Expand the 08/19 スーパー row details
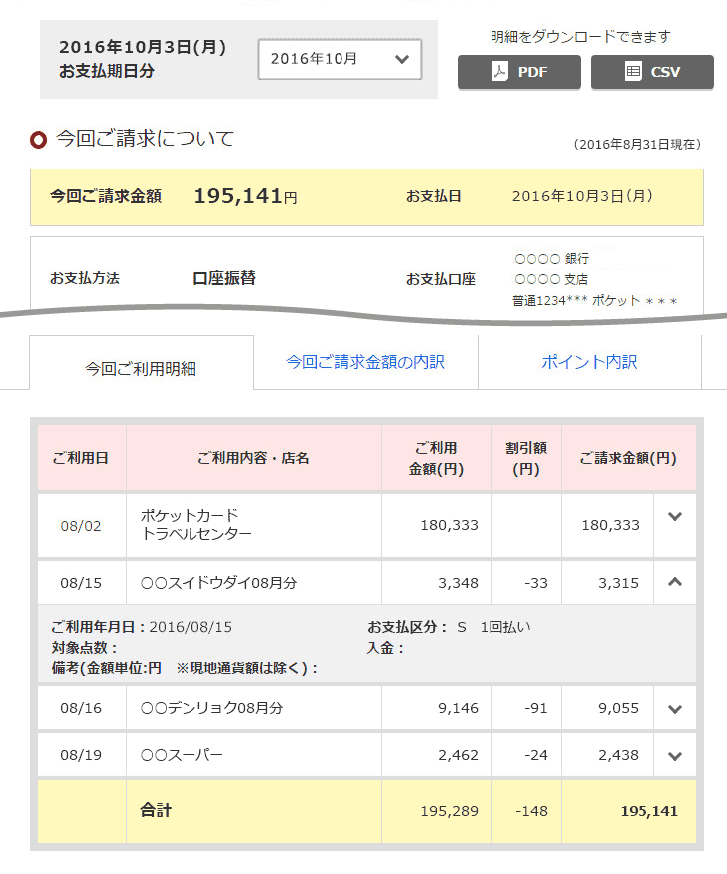The image size is (727, 874). (674, 756)
